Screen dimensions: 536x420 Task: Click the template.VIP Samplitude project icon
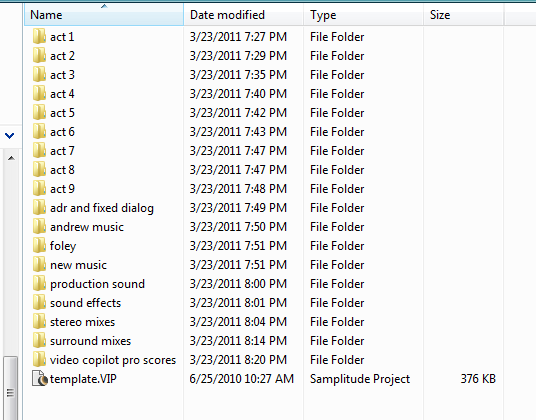tap(40, 378)
